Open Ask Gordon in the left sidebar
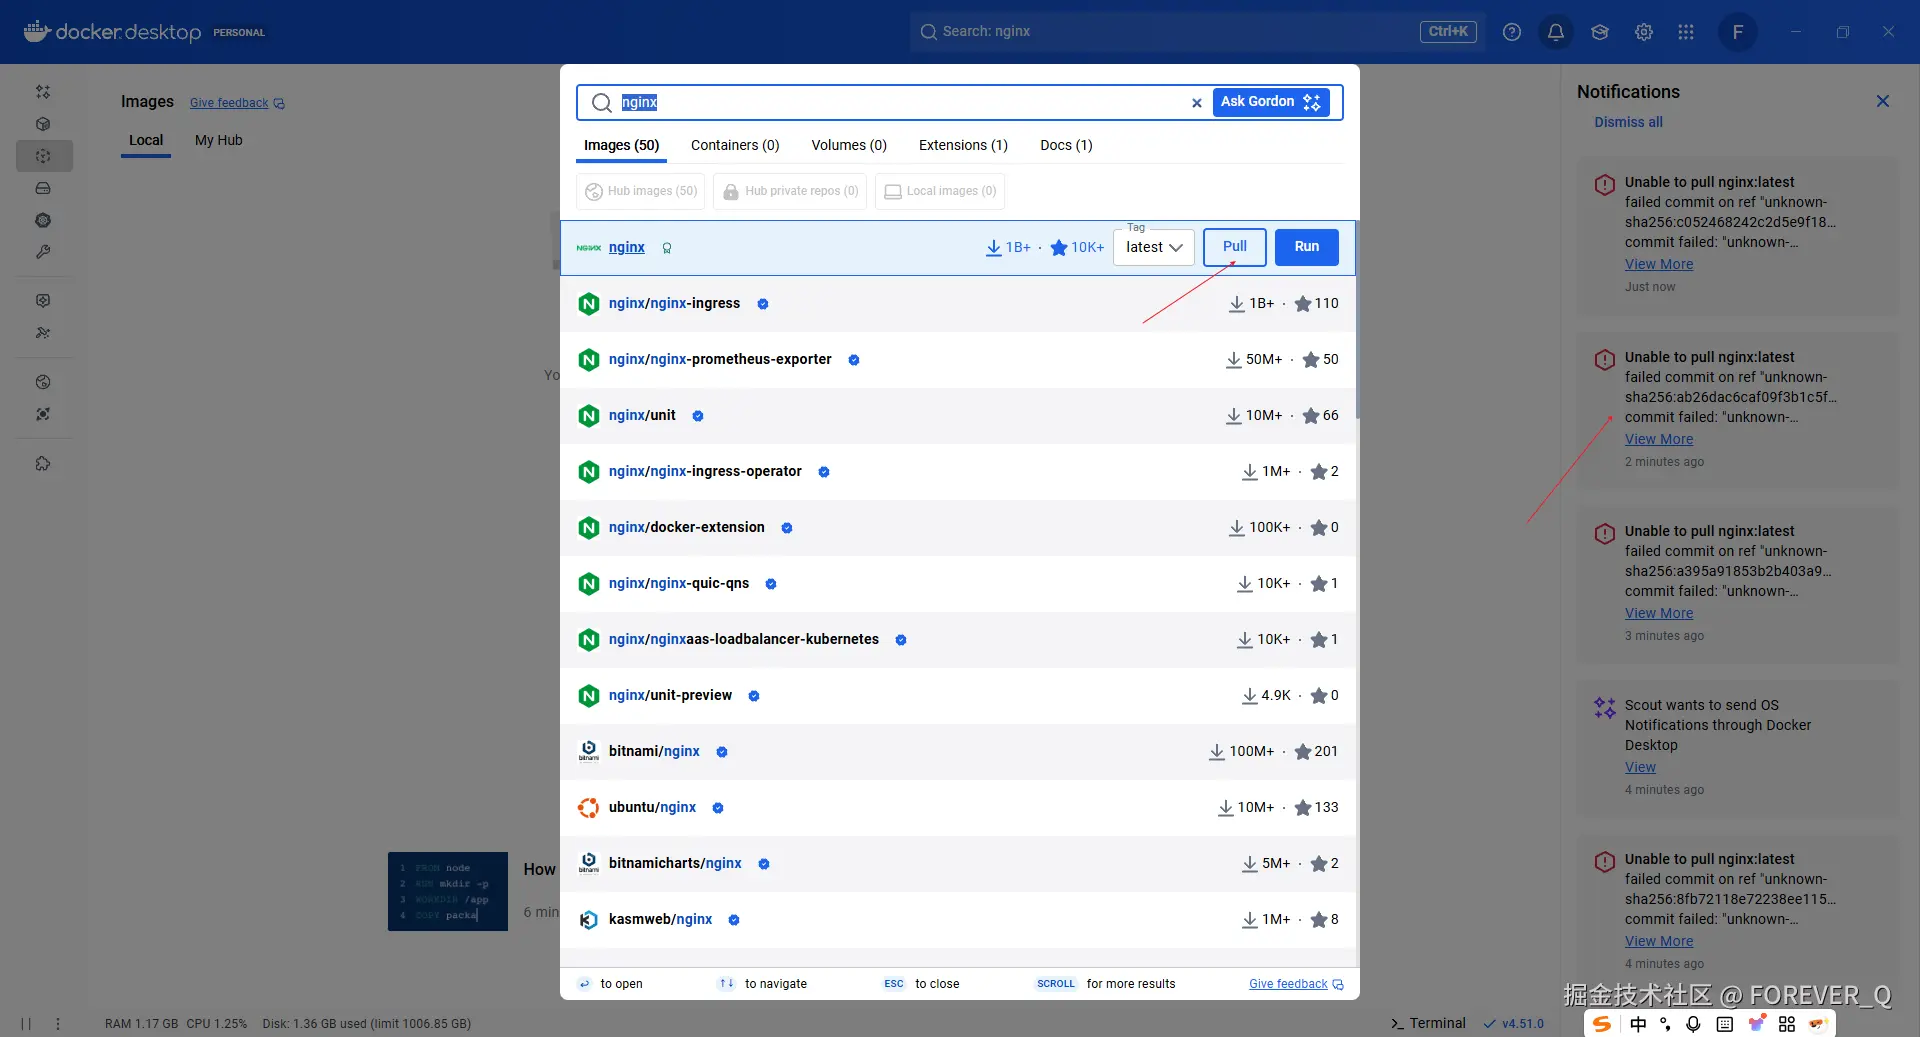1920x1037 pixels. (43, 92)
